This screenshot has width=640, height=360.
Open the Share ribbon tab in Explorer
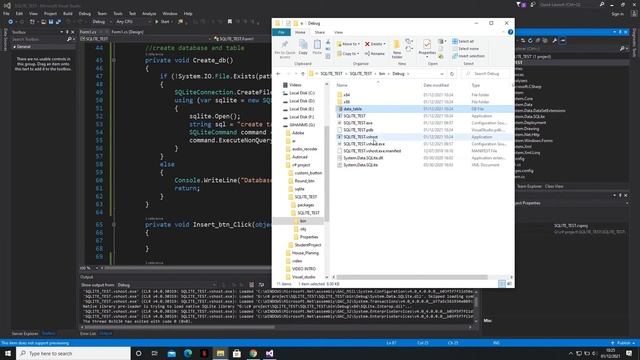click(x=320, y=32)
